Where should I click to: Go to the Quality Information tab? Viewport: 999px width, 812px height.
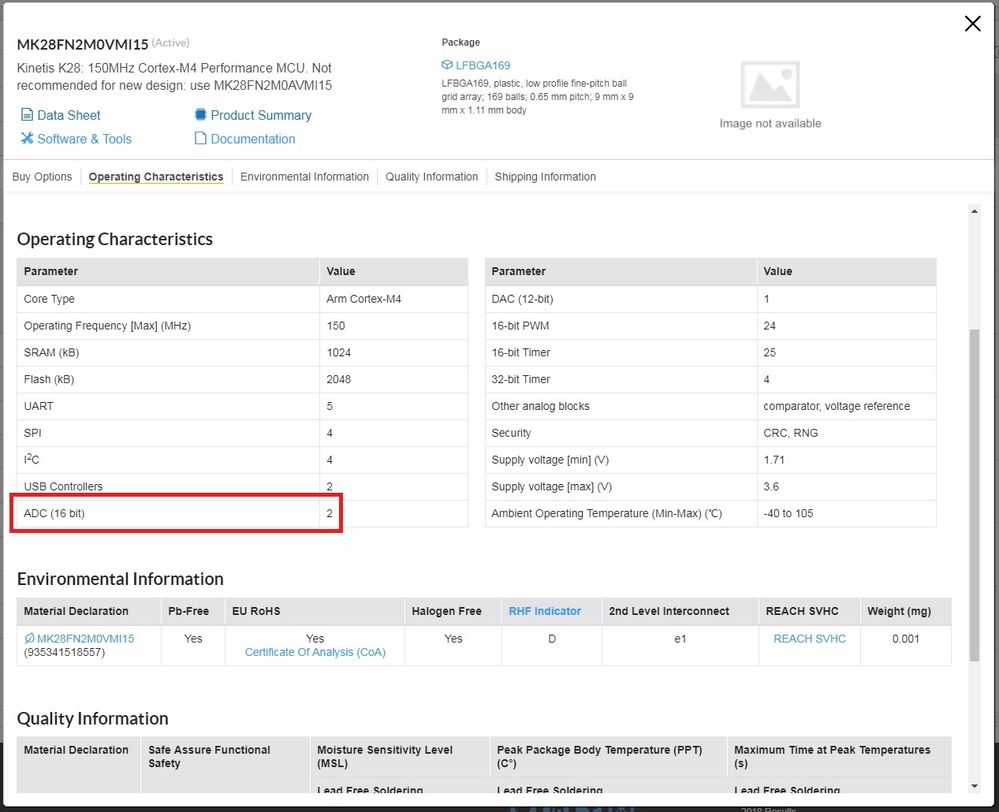pyautogui.click(x=432, y=177)
